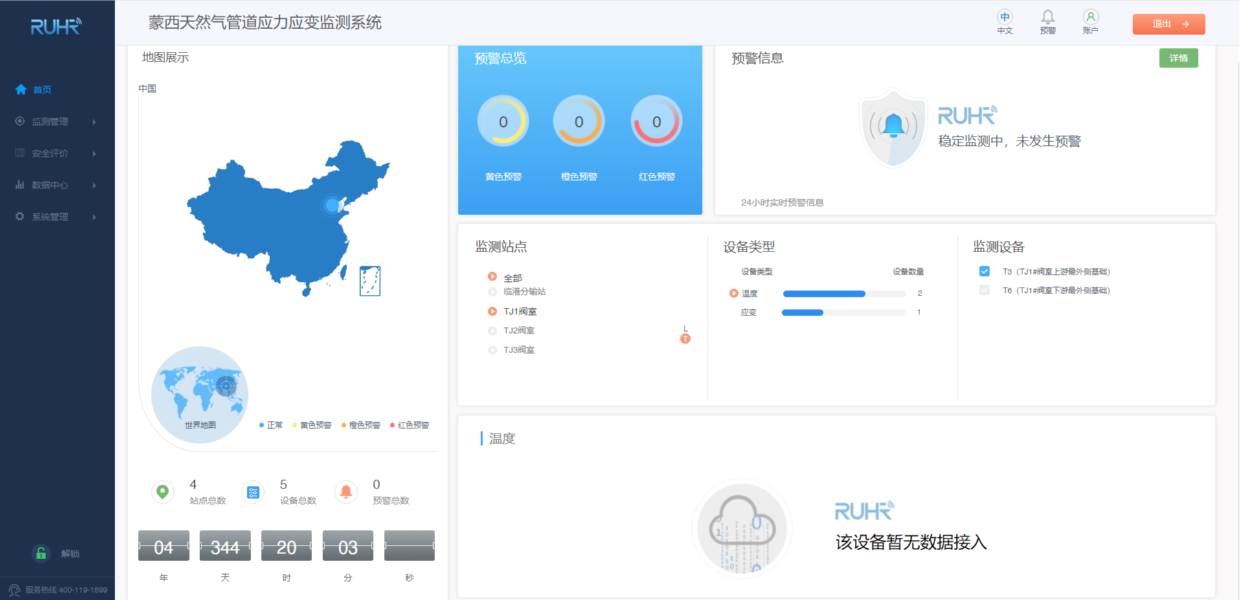Click the 账户 account icon
The image size is (1240, 600).
[x=1092, y=17]
